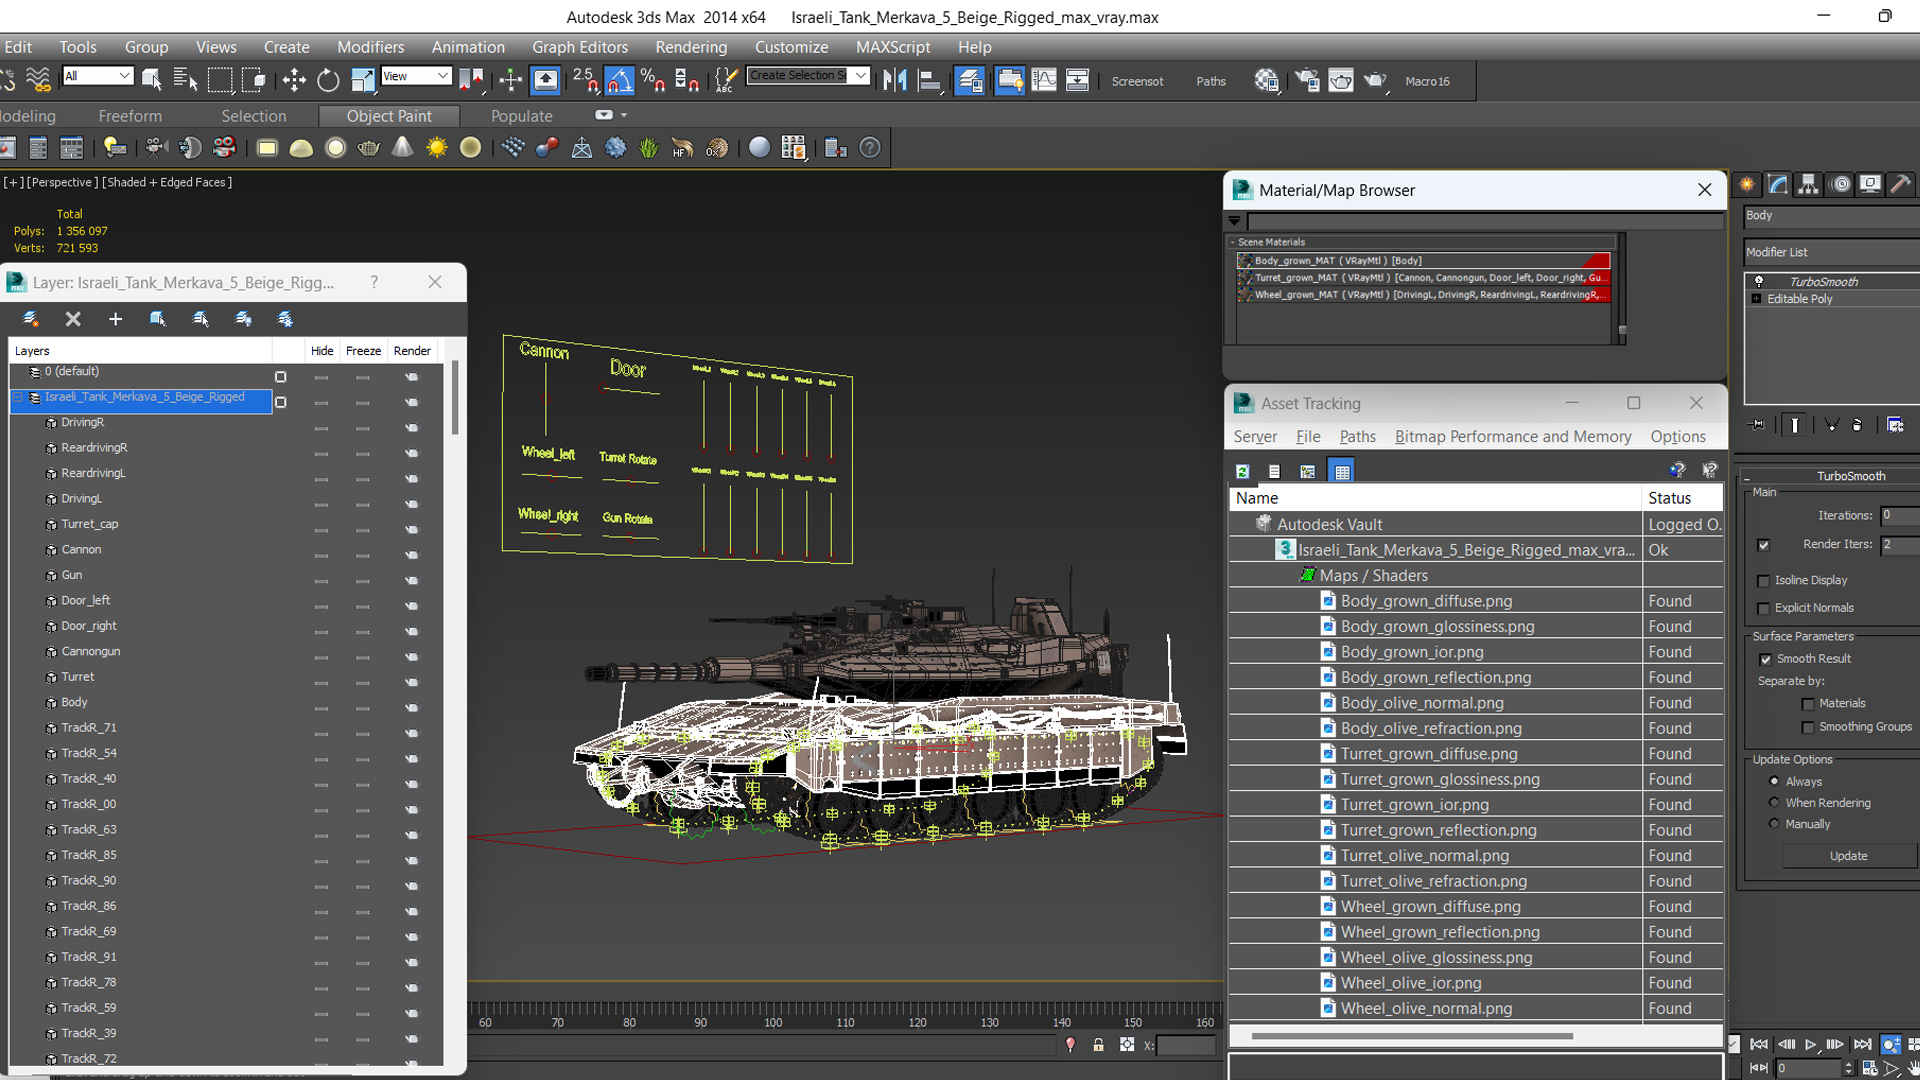Create new layer with plus icon
Image resolution: width=1920 pixels, height=1080 pixels.
point(115,319)
